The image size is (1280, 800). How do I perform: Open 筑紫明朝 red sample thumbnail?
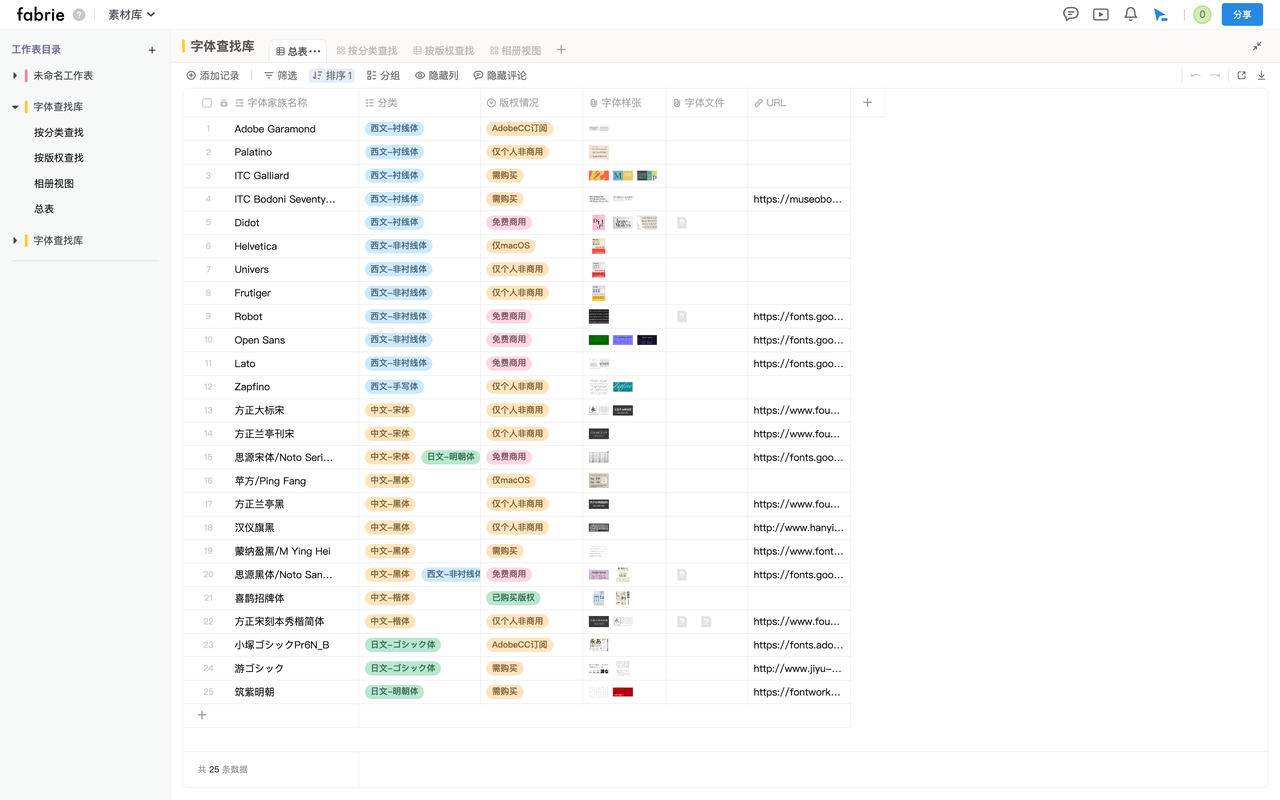coord(622,692)
